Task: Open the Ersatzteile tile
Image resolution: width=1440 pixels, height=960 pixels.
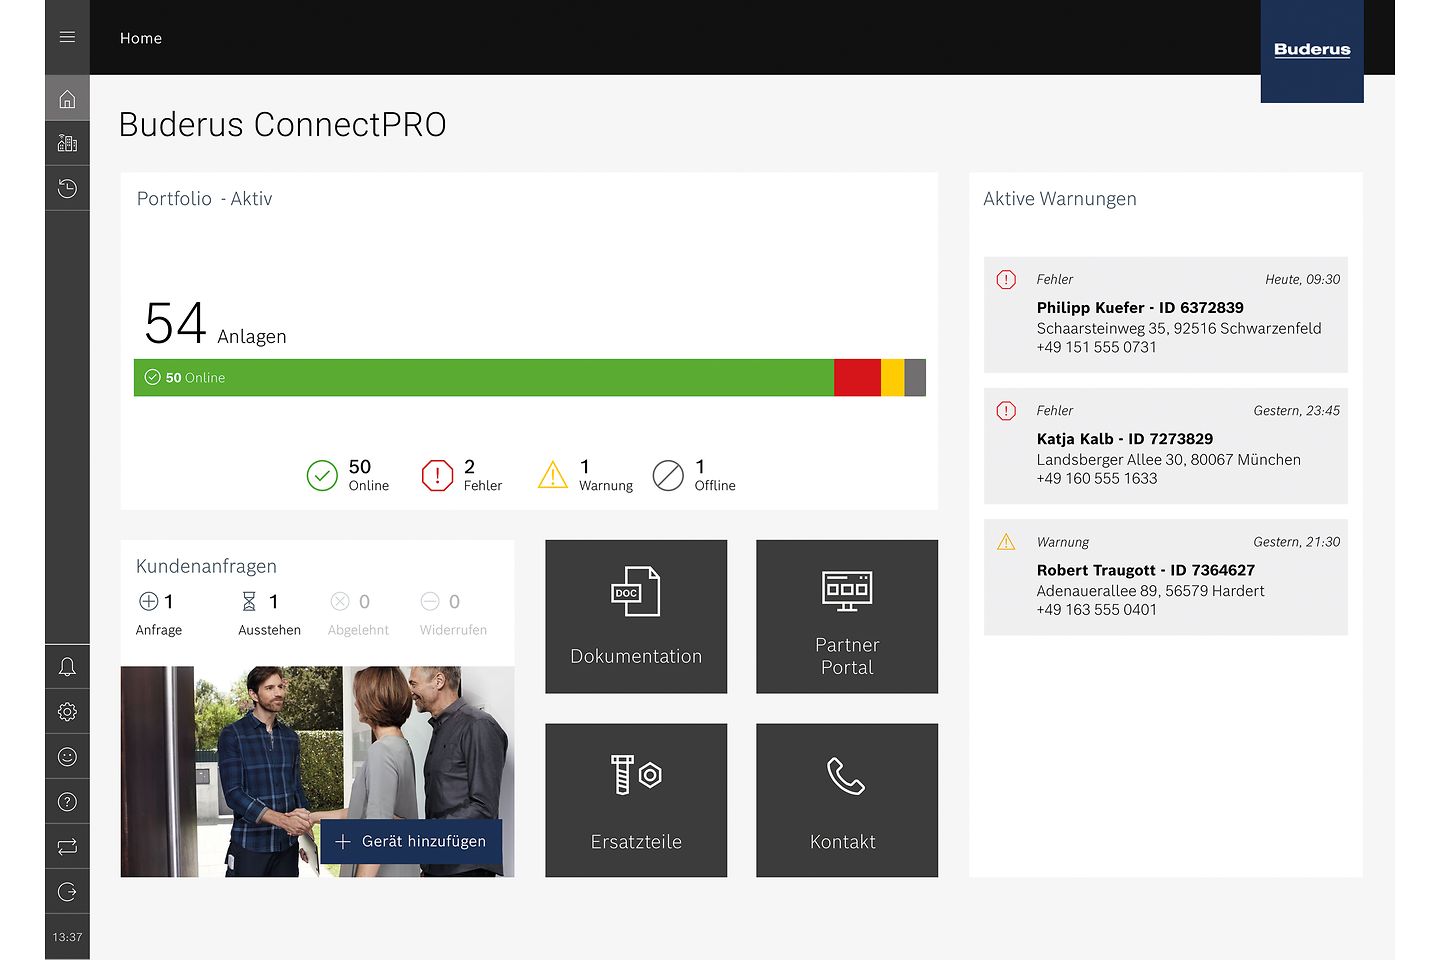Action: pyautogui.click(x=636, y=800)
